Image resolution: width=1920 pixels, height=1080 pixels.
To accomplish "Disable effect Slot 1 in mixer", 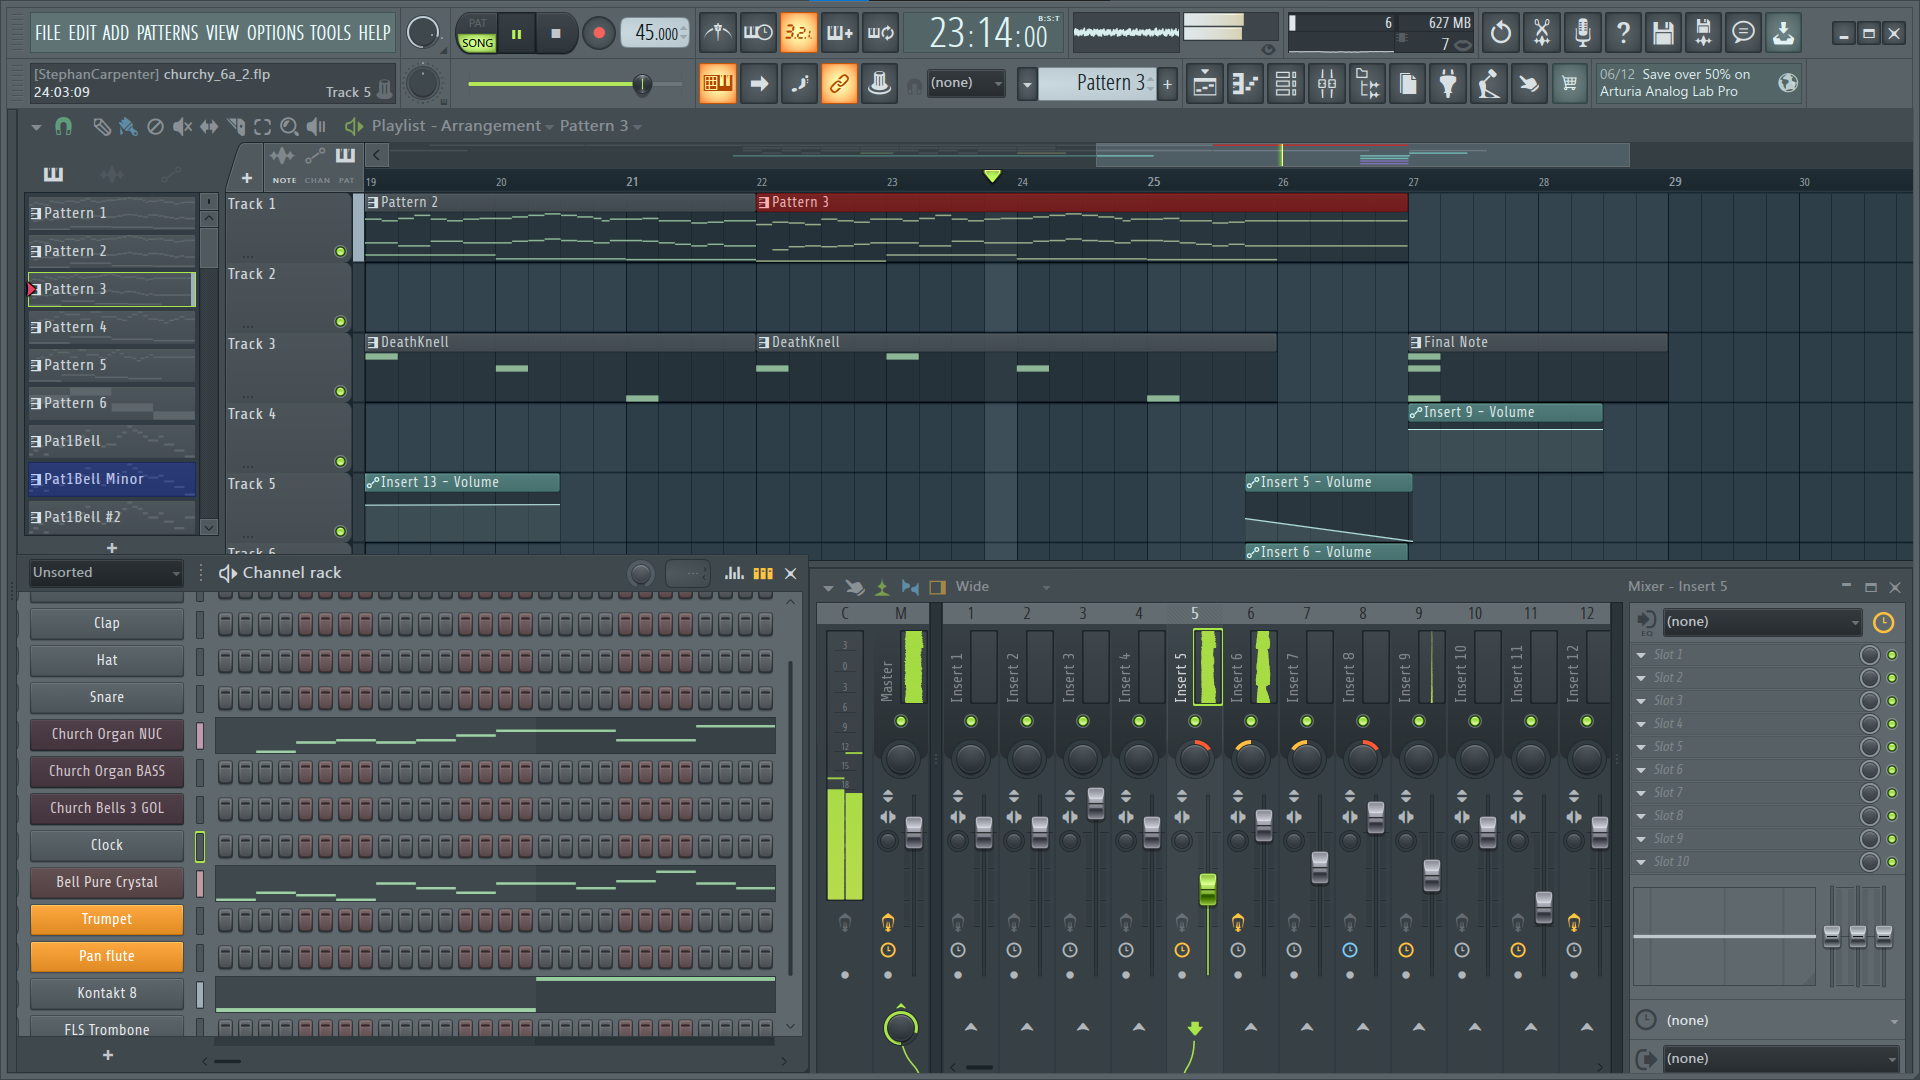I will coord(1892,655).
